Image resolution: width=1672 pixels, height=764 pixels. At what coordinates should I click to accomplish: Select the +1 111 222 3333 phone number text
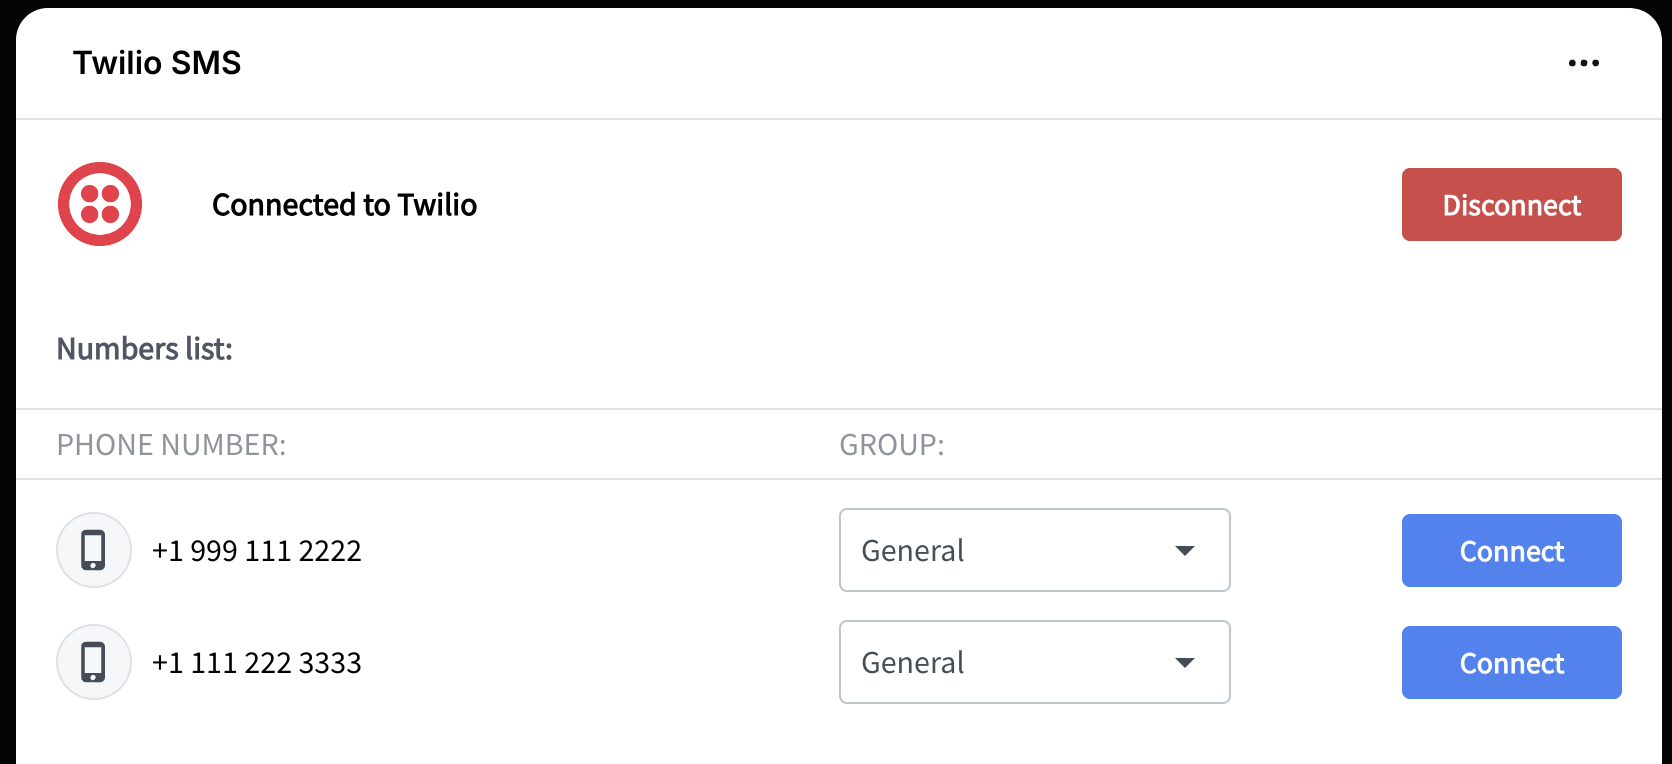click(257, 663)
